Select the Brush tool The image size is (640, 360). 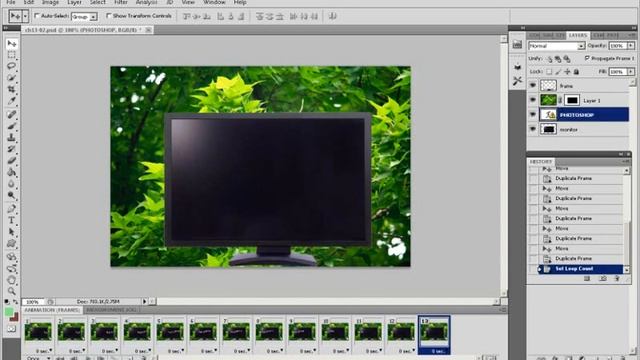(x=11, y=126)
